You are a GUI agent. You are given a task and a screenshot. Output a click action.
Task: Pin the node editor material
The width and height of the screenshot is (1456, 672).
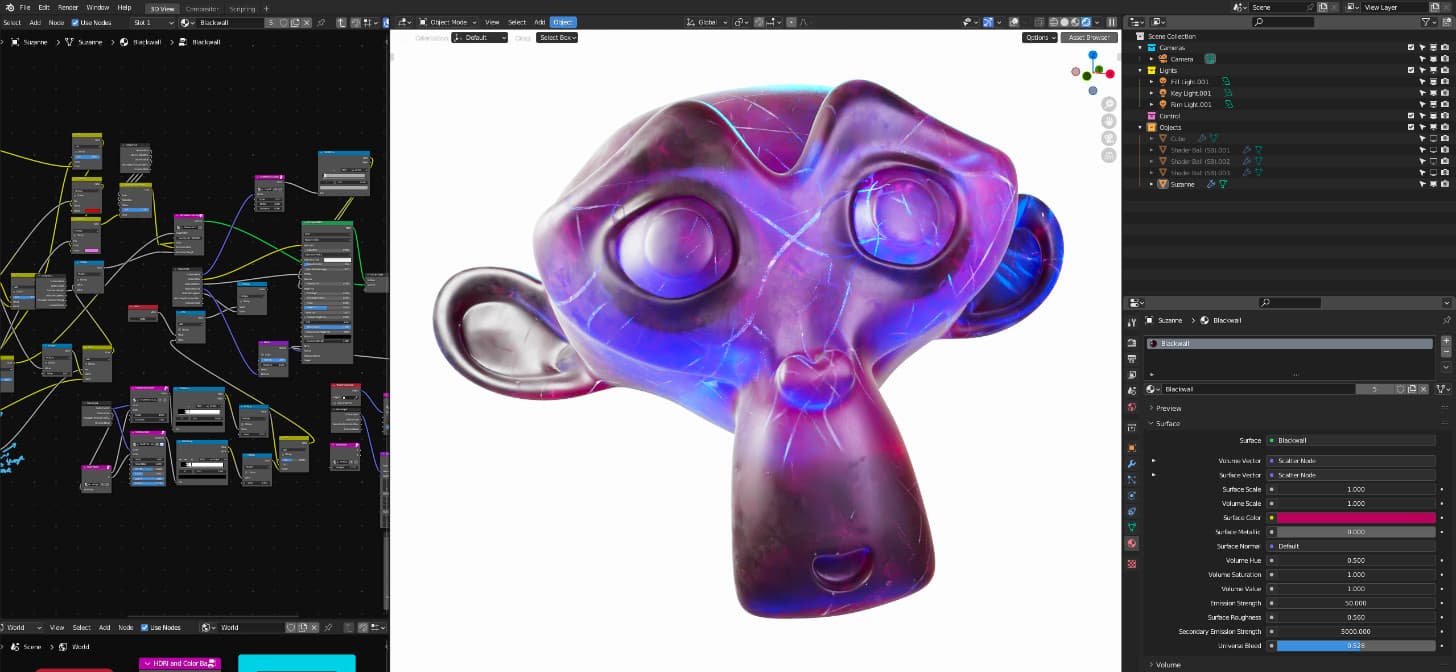(x=321, y=22)
